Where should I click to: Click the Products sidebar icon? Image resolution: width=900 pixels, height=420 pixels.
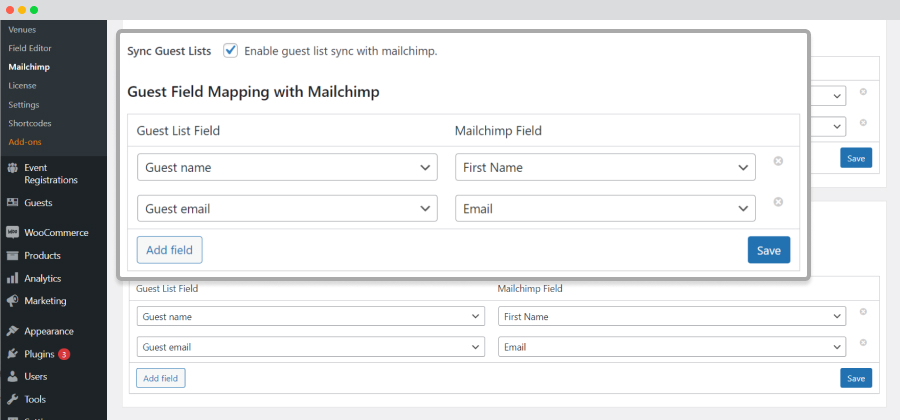click(12, 255)
